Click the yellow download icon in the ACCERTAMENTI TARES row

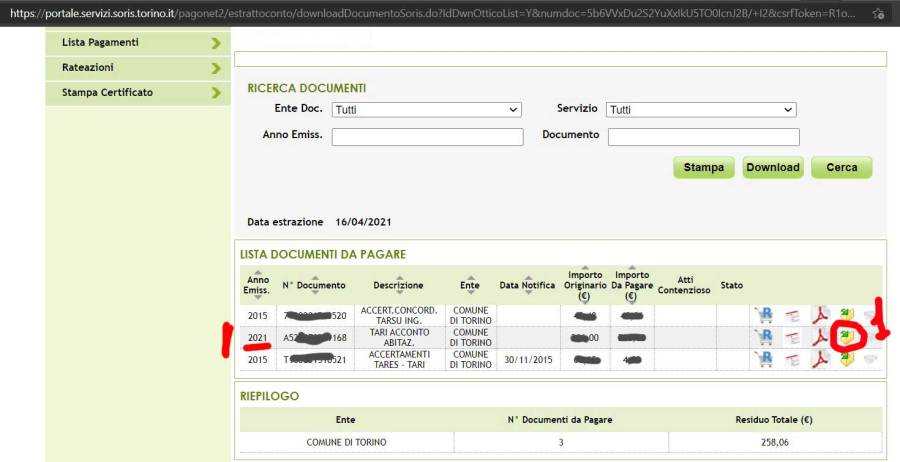tap(847, 359)
